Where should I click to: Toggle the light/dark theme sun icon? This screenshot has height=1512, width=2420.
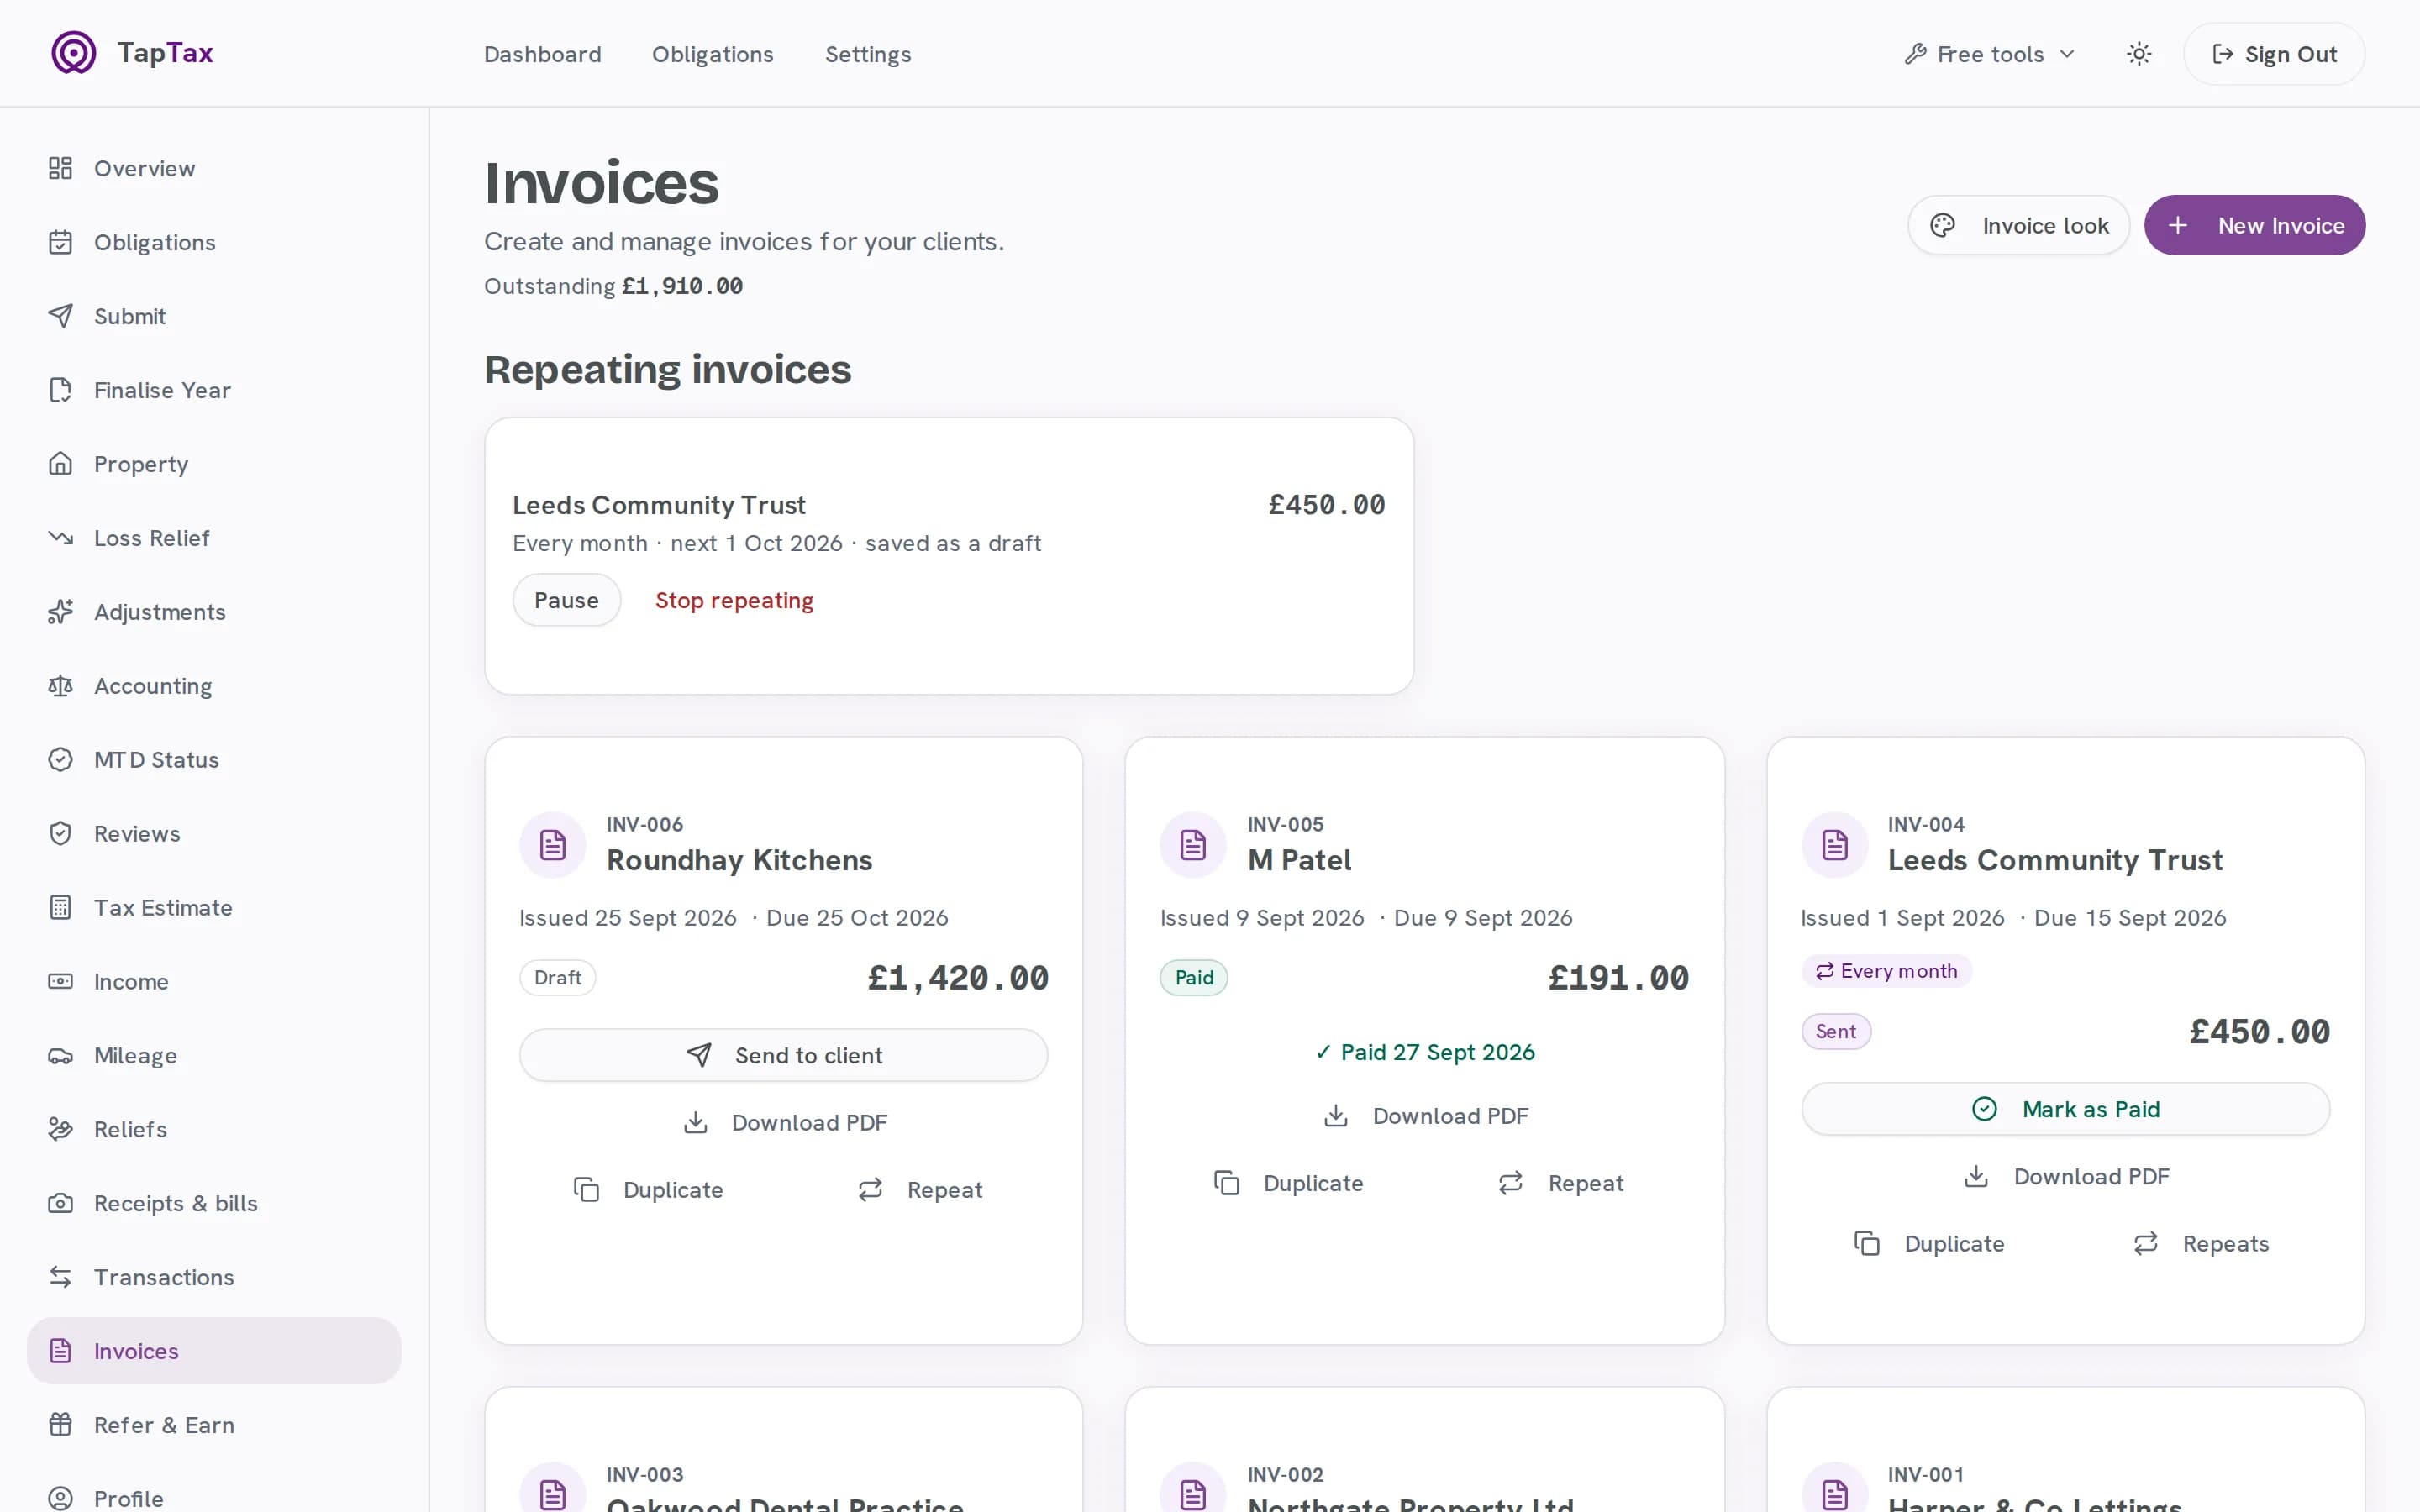[2139, 54]
